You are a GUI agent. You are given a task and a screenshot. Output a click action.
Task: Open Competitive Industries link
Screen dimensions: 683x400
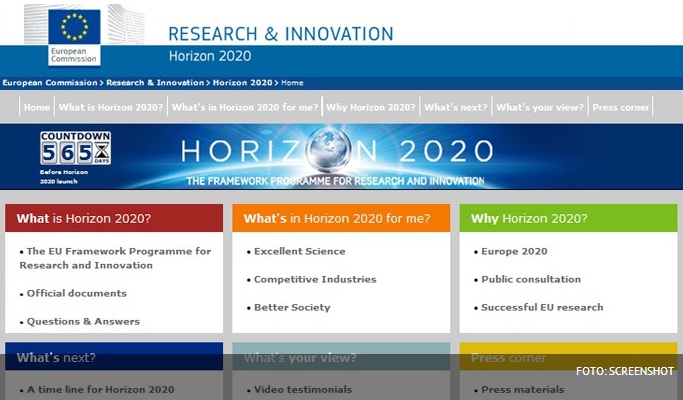click(x=314, y=279)
